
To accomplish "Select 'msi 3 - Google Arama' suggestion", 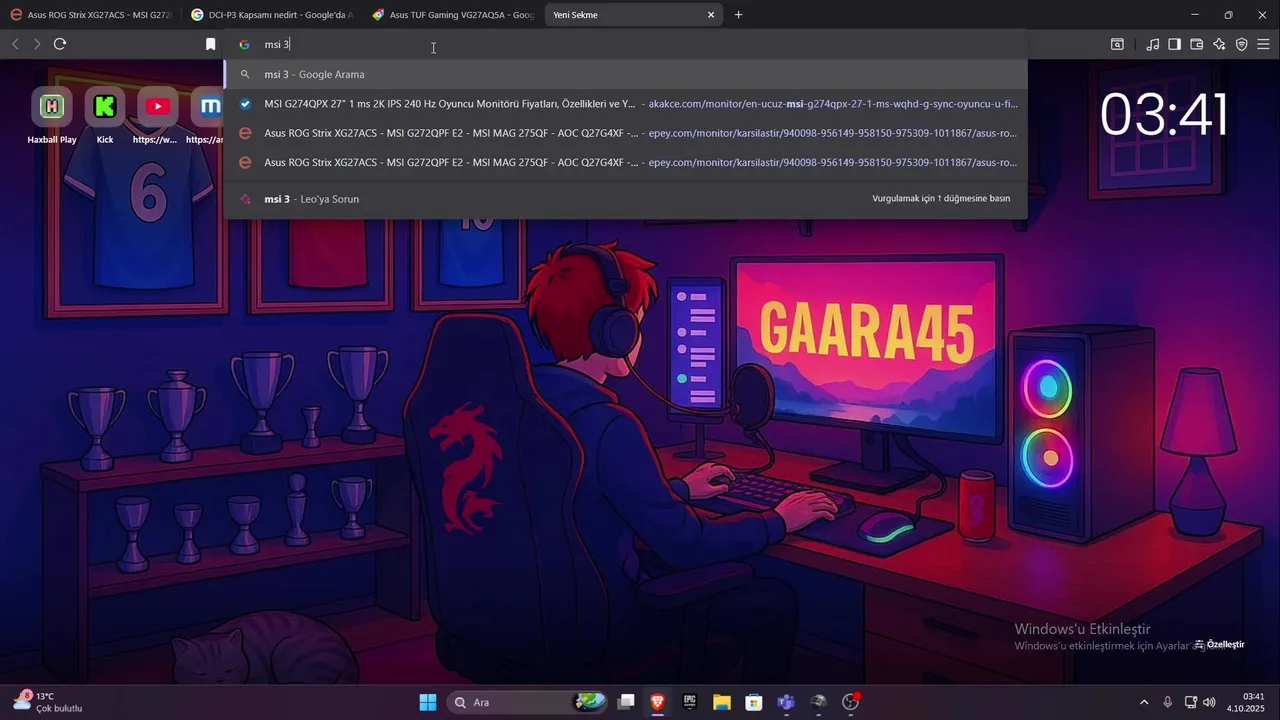I will (626, 74).
